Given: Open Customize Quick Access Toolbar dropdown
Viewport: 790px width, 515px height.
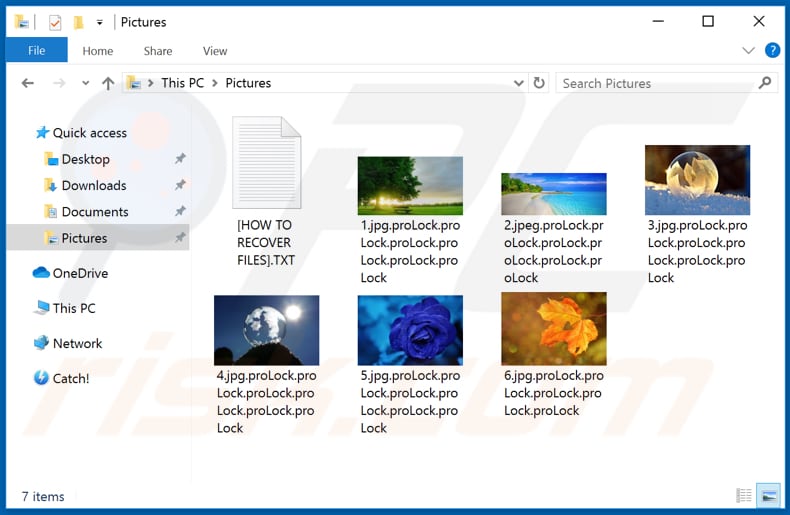Looking at the screenshot, I should coord(99,22).
